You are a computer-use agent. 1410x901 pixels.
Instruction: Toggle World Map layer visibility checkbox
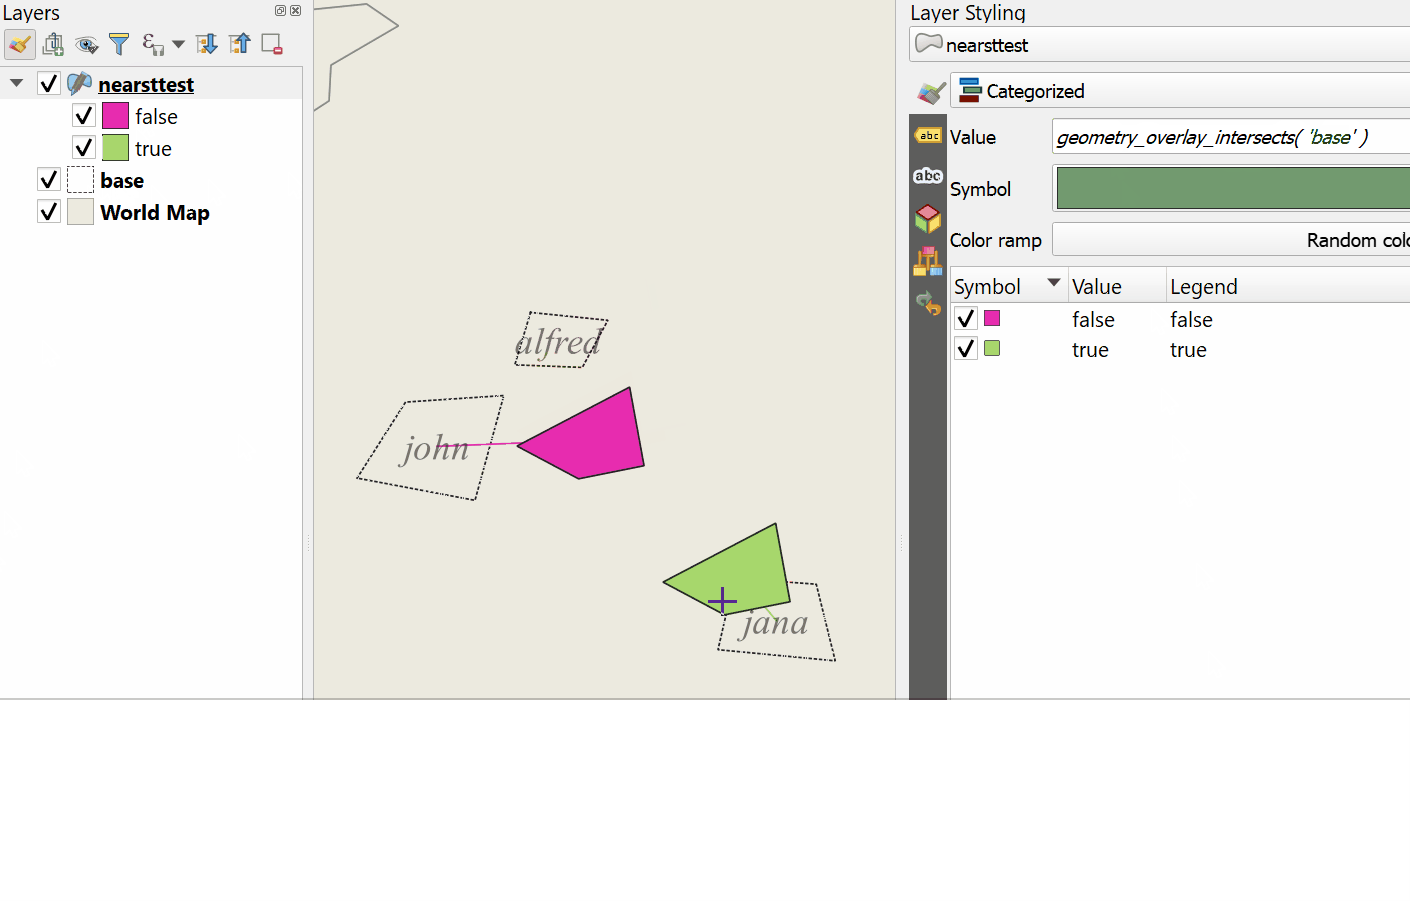[x=48, y=212]
